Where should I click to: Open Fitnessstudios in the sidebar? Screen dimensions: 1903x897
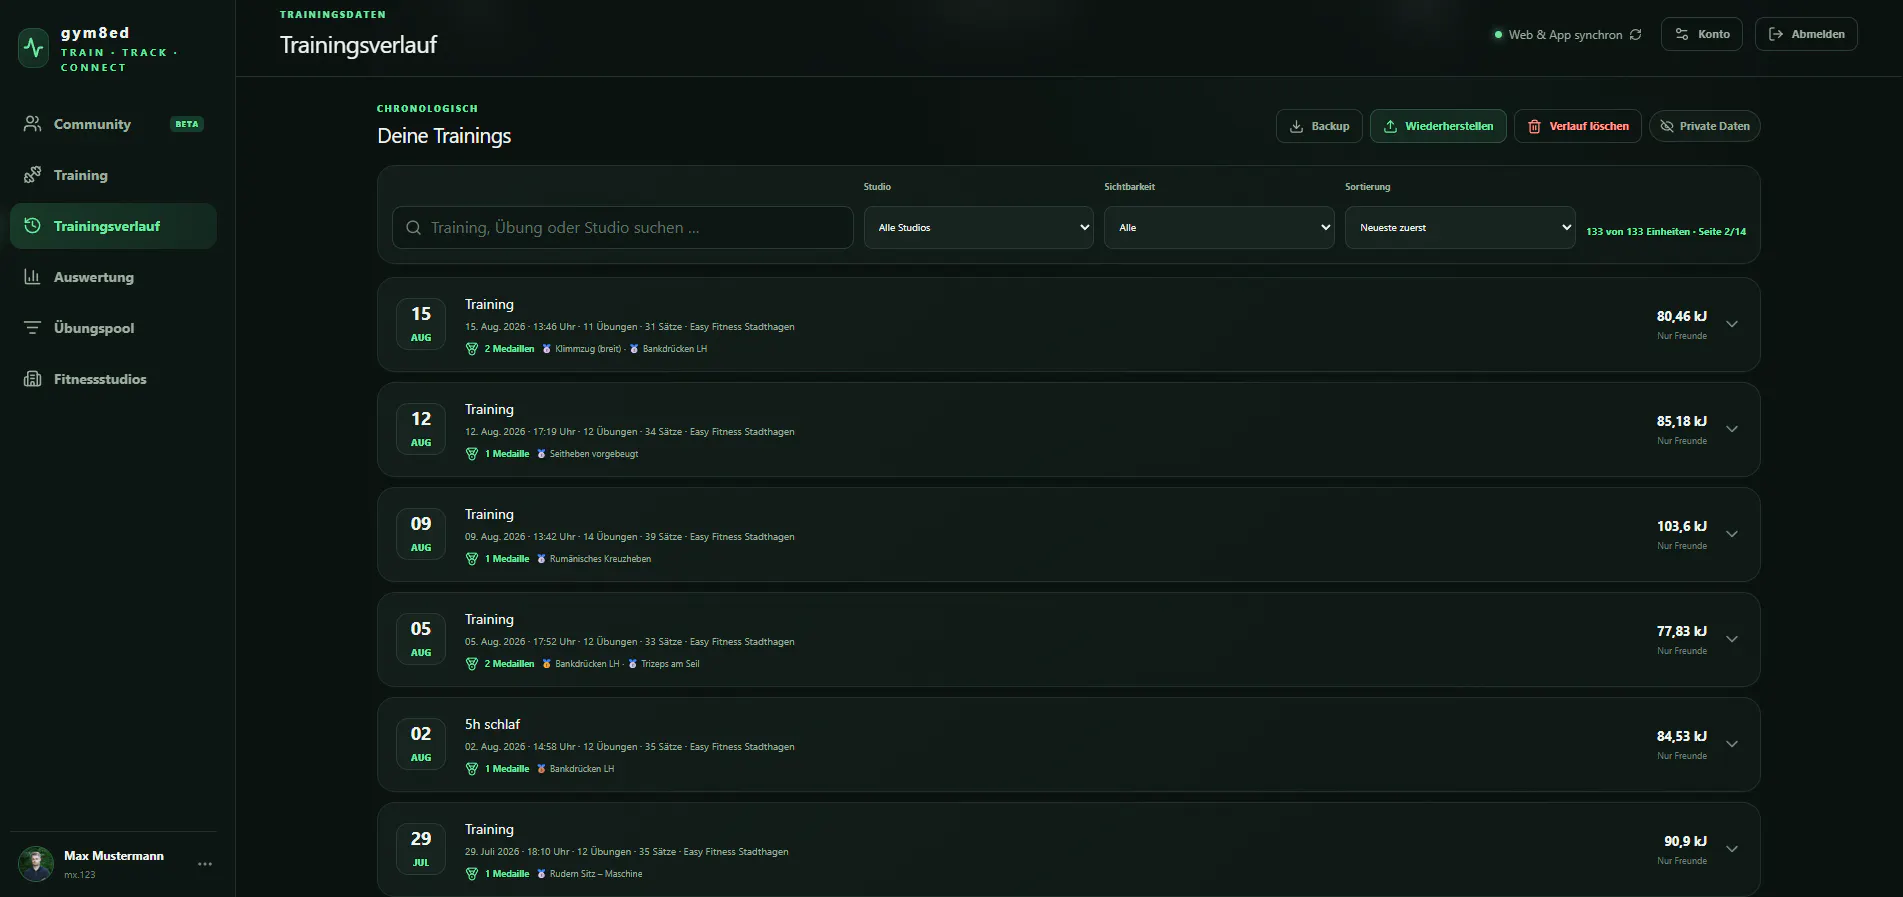tap(113, 379)
